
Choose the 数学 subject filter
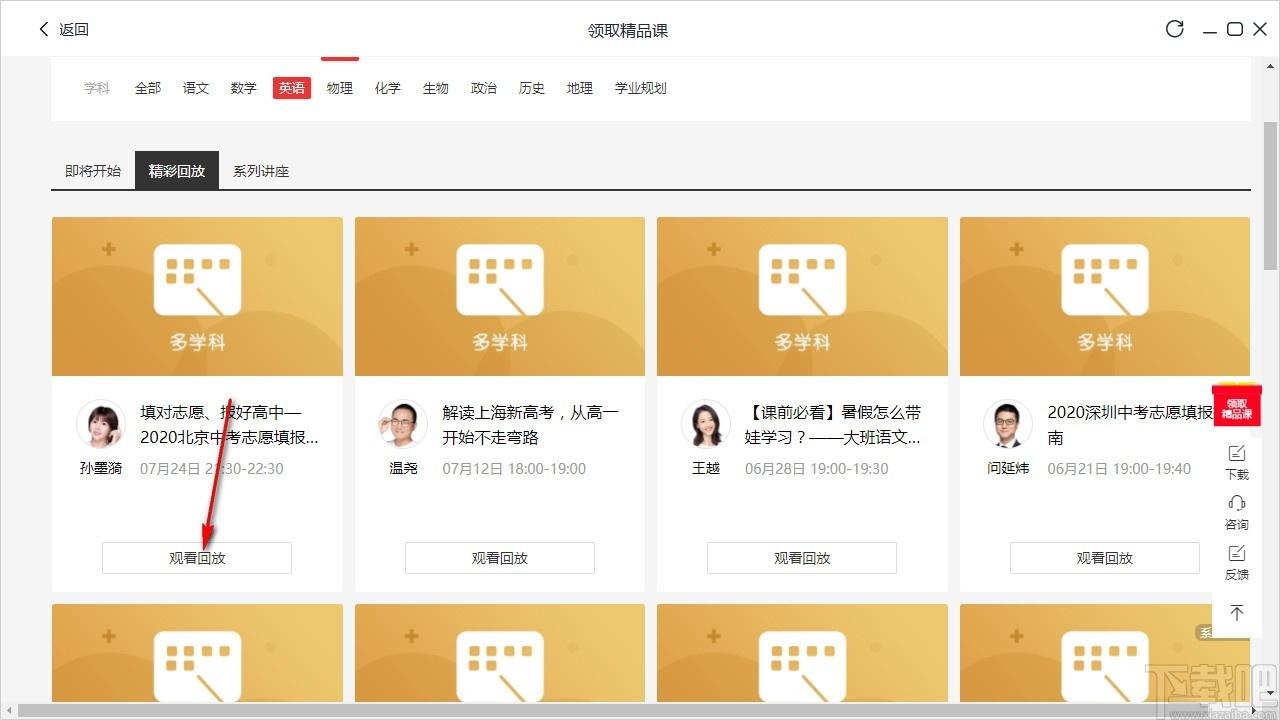244,88
